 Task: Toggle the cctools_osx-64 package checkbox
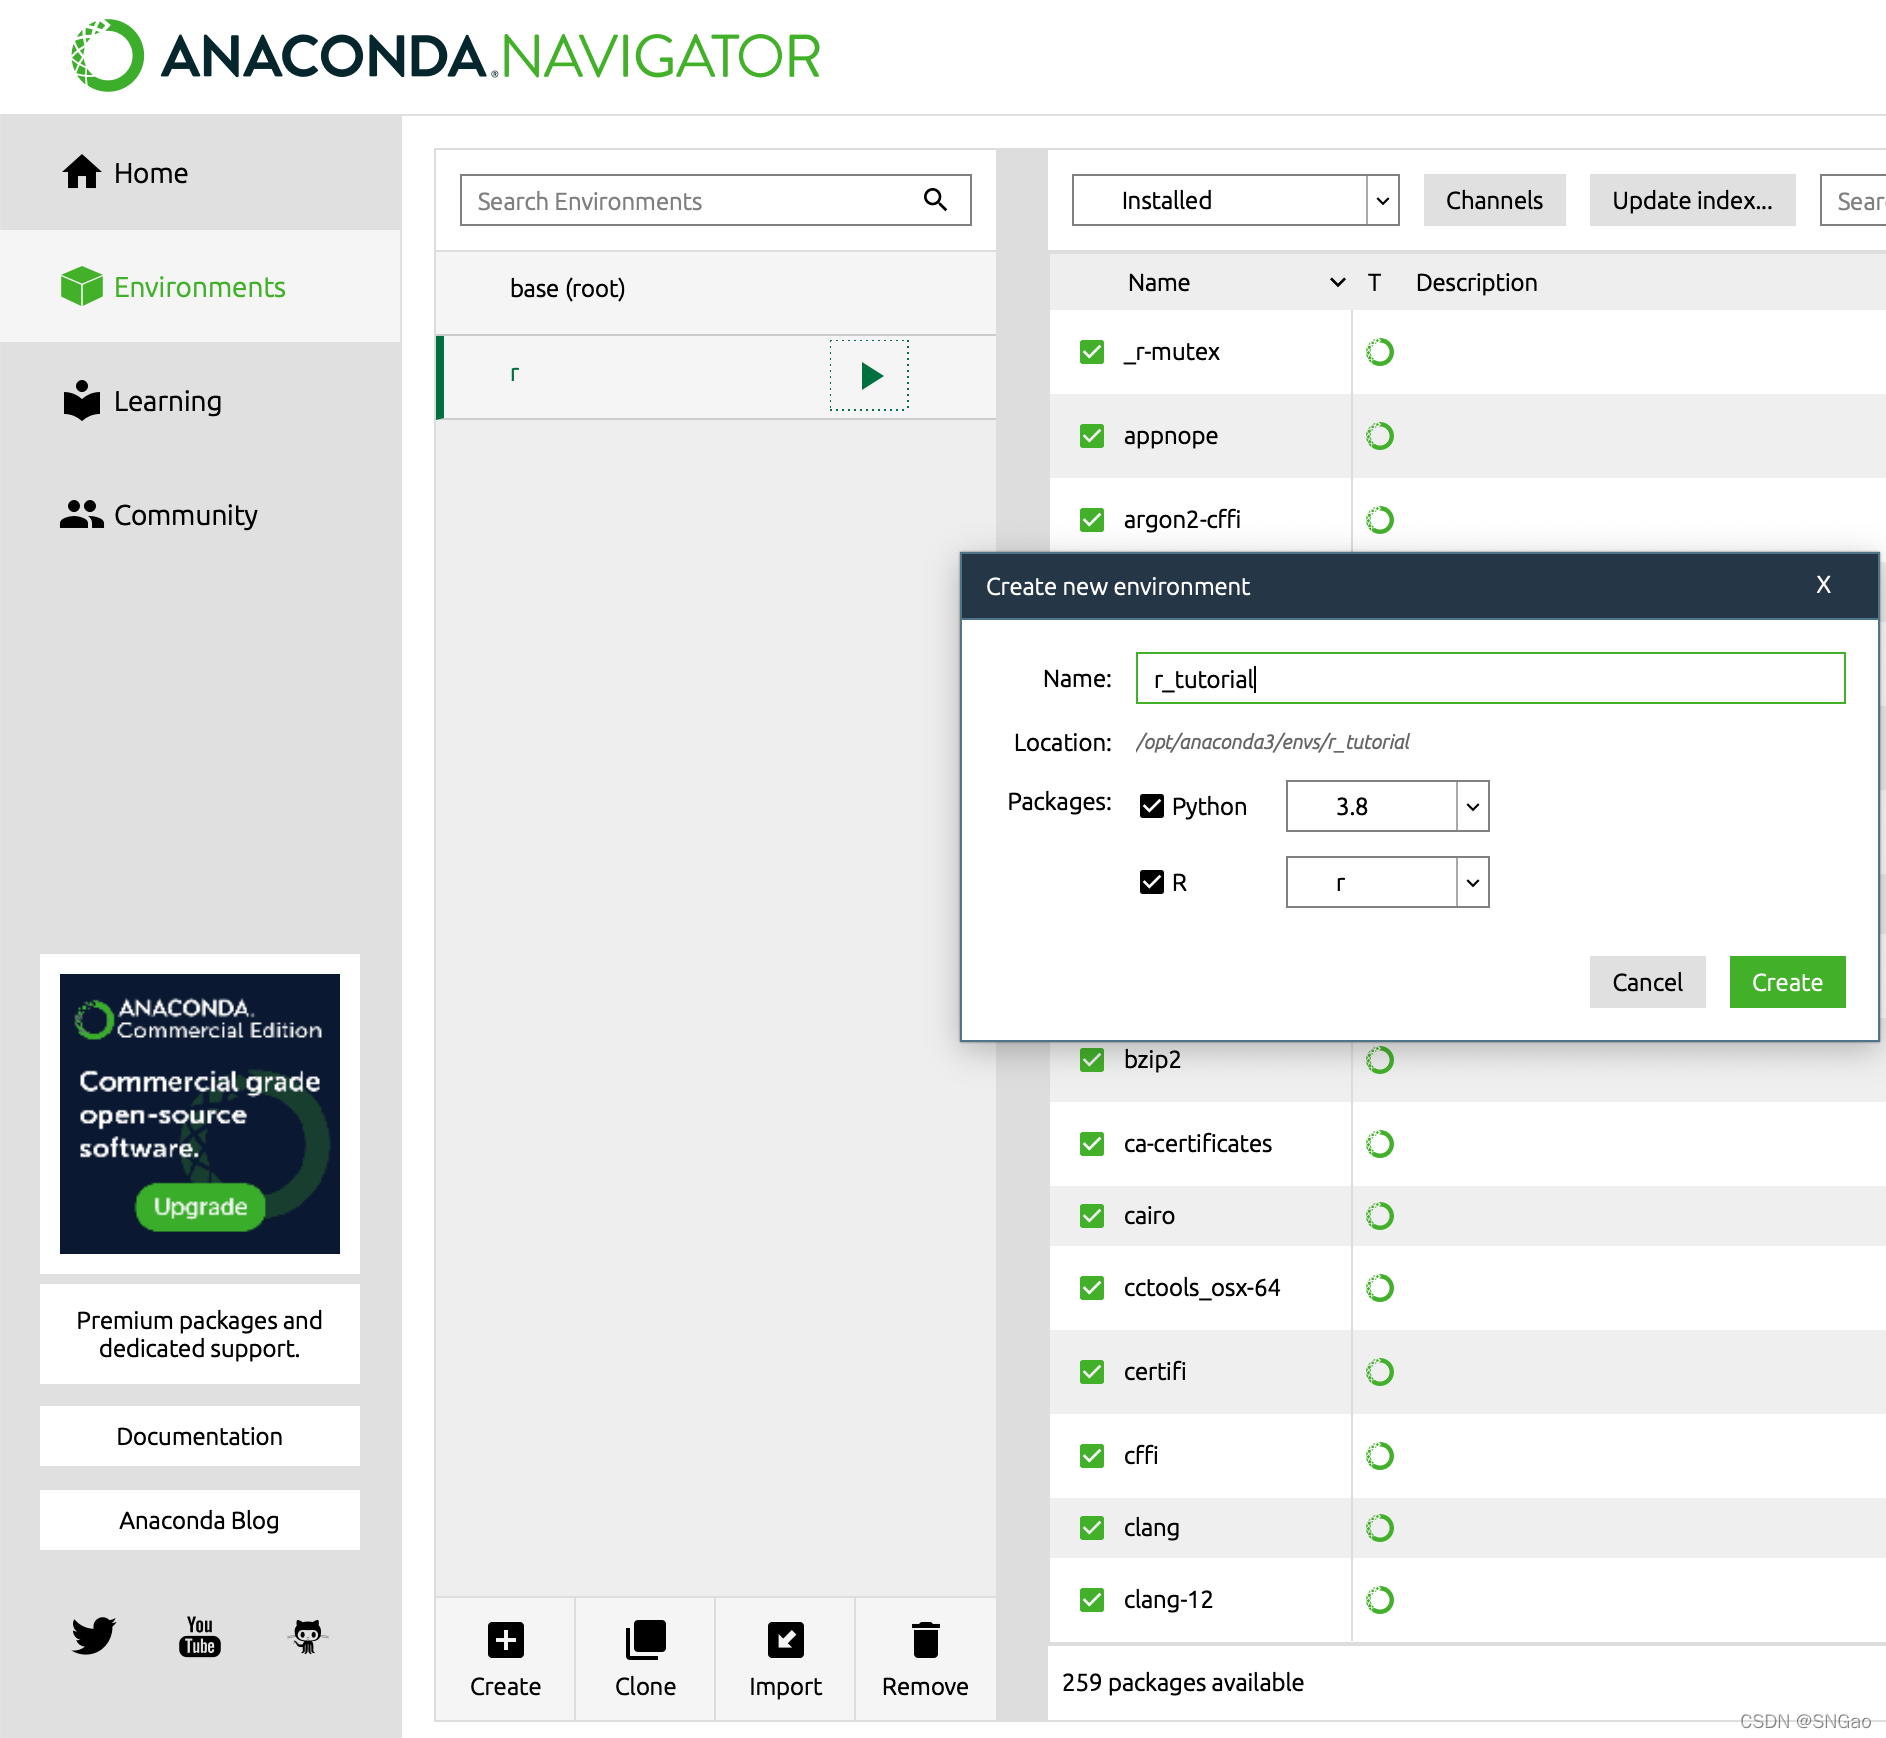pos(1092,1288)
